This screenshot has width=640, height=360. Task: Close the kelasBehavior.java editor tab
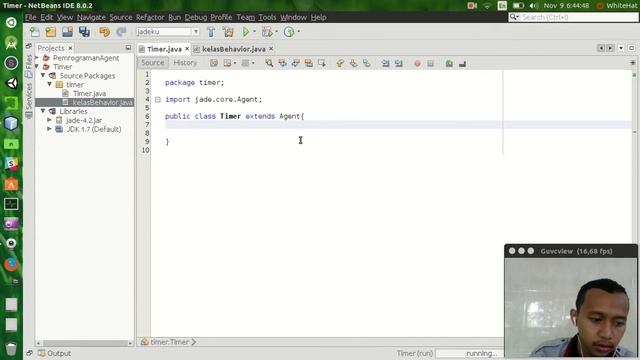pos(271,49)
